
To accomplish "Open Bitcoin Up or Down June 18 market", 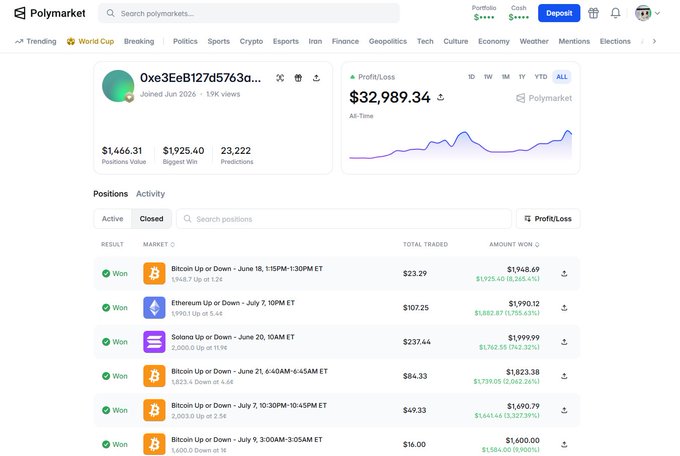I will 247,269.
